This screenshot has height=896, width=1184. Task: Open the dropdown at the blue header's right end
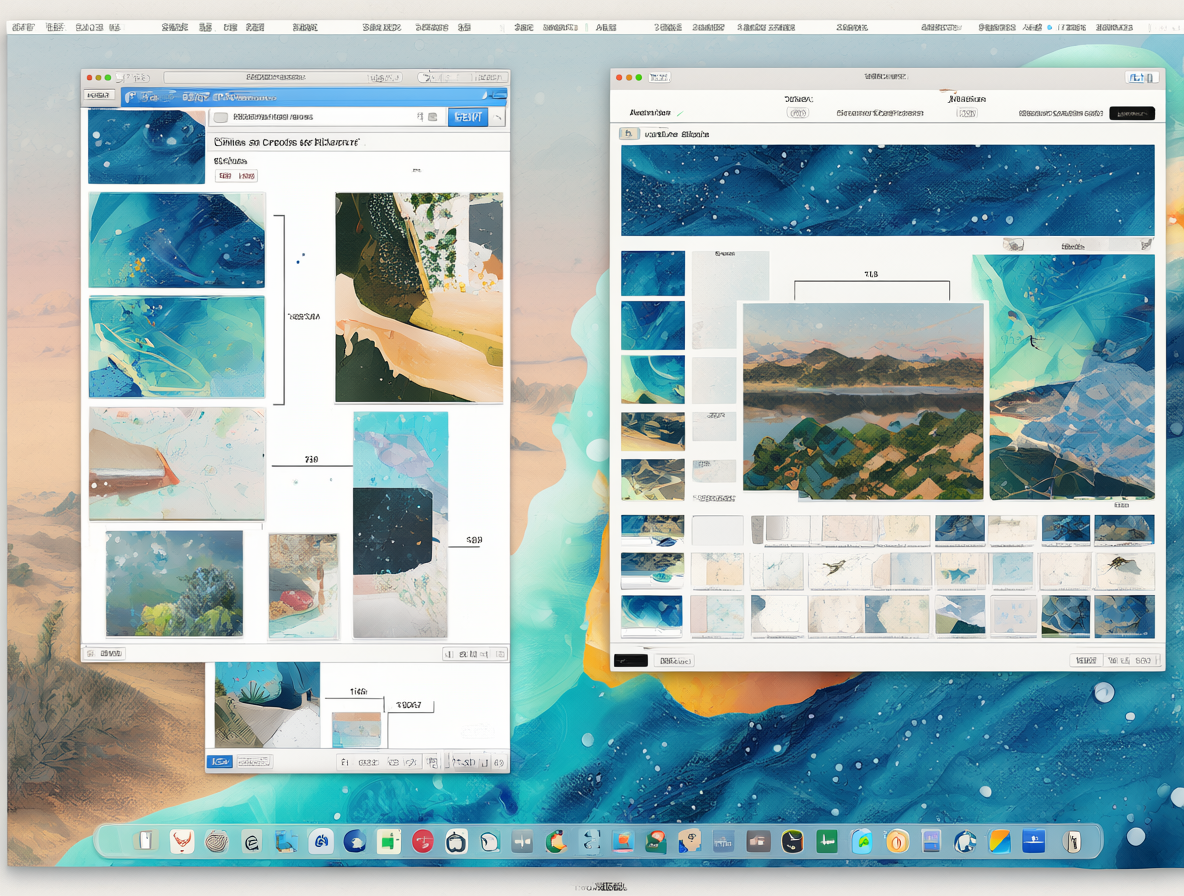point(496,95)
